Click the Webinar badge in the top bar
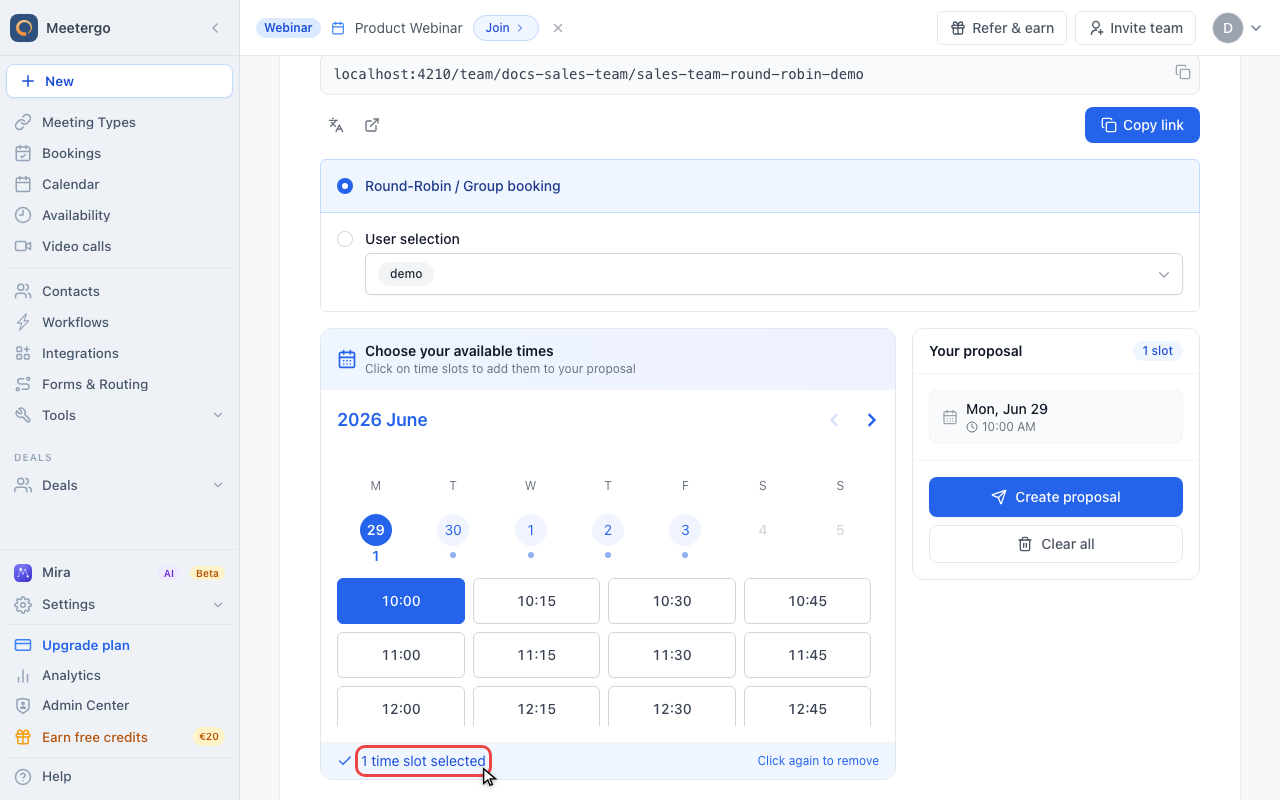 pos(288,28)
